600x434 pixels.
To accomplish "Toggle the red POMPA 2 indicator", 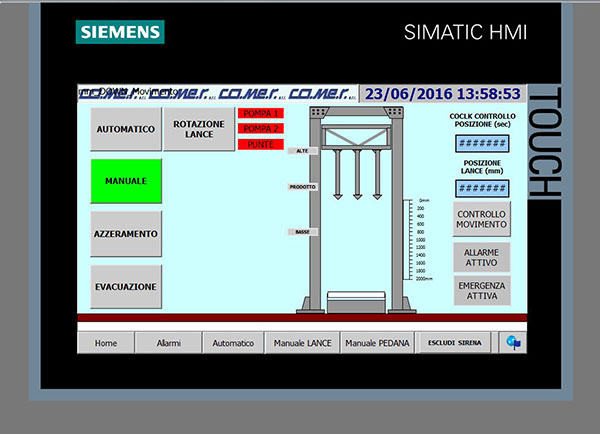I will [262, 129].
